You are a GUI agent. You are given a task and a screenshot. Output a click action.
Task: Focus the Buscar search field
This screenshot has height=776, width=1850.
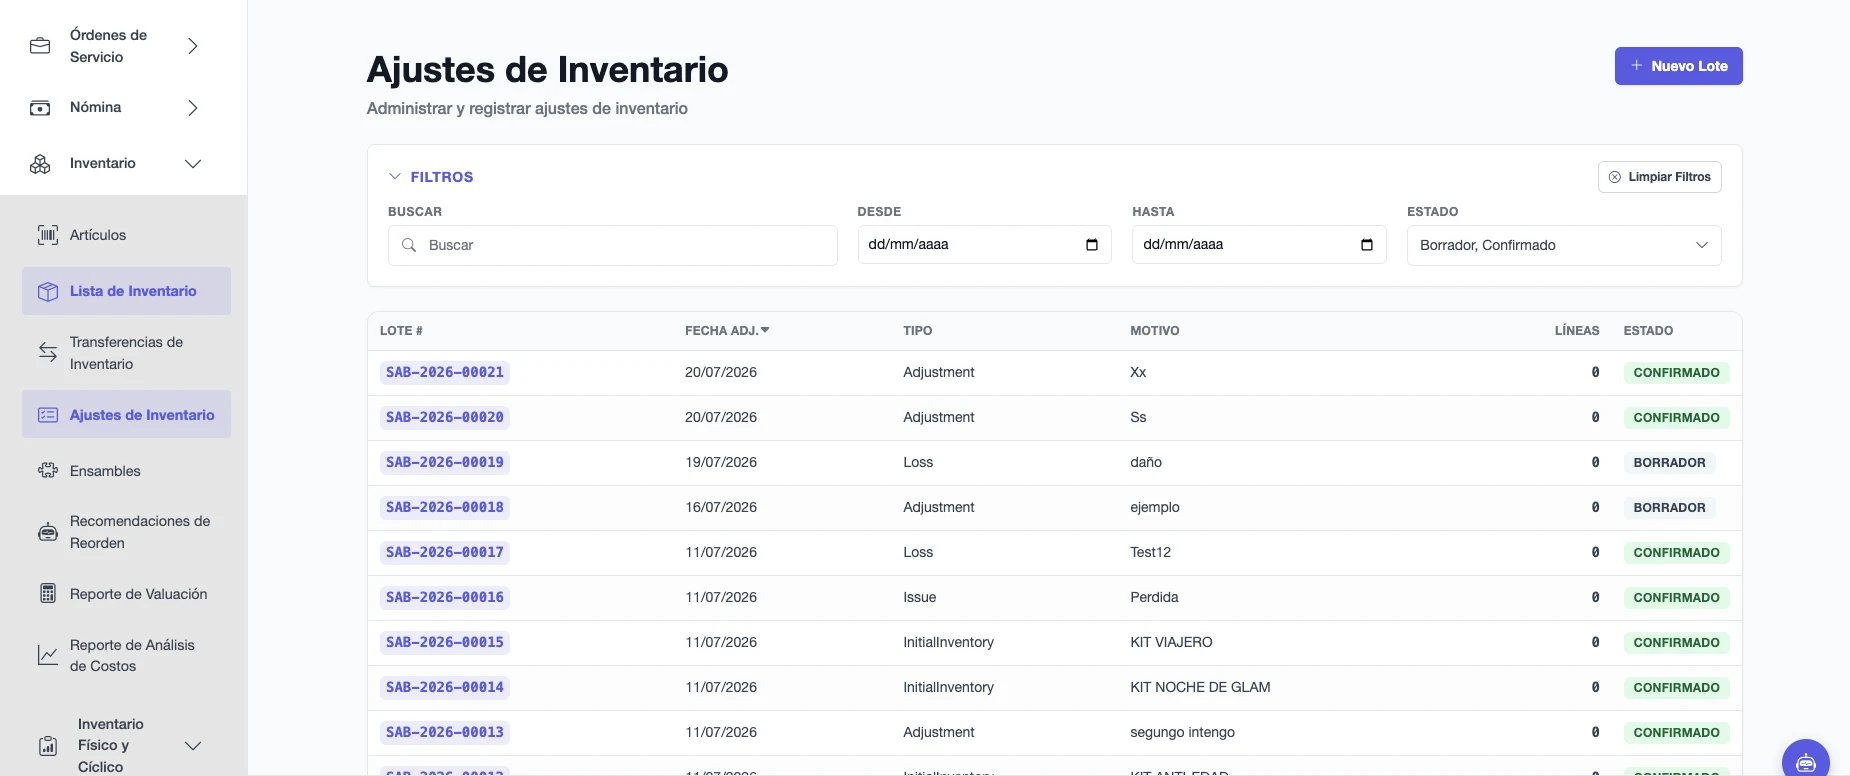[x=612, y=245]
